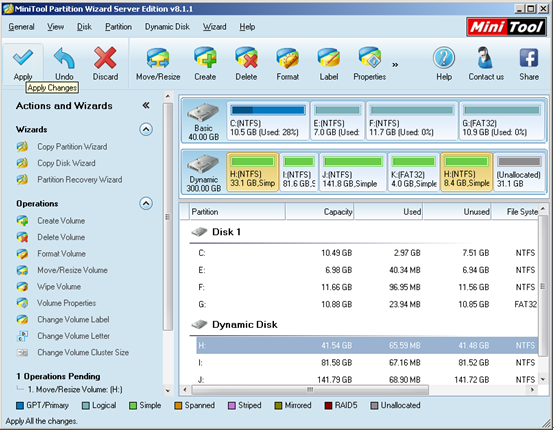554x430 pixels.
Task: Click the horizontal scrollbar of partition list
Action: click(310, 390)
